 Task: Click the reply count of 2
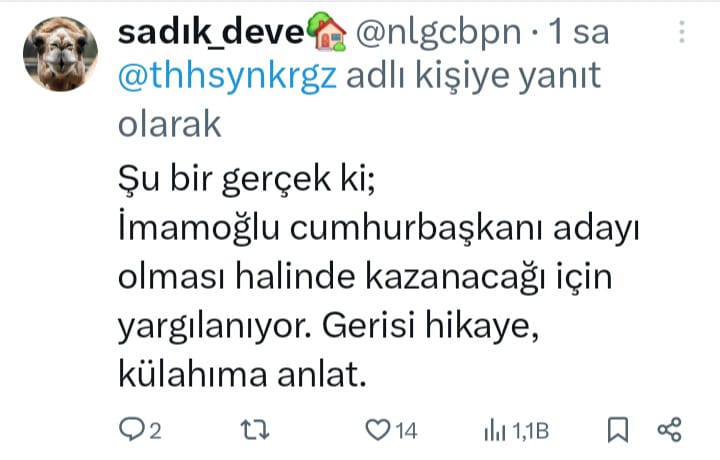[155, 431]
